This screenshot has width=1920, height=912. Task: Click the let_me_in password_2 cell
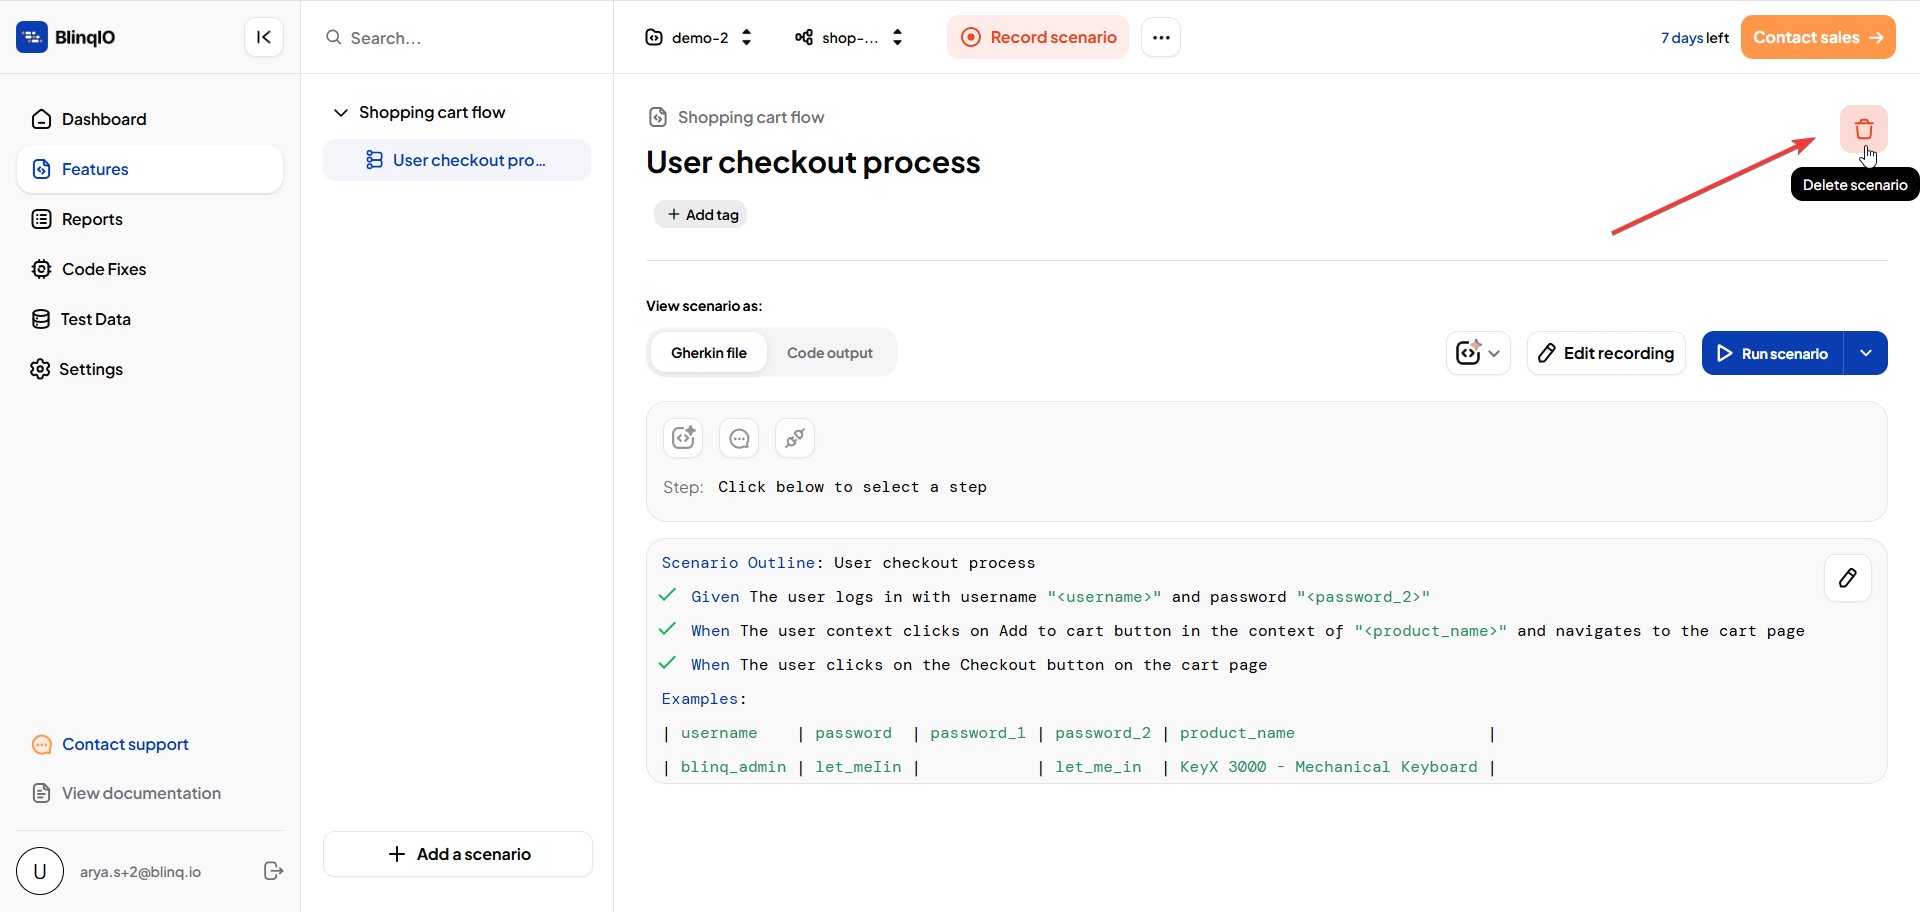tap(1098, 767)
